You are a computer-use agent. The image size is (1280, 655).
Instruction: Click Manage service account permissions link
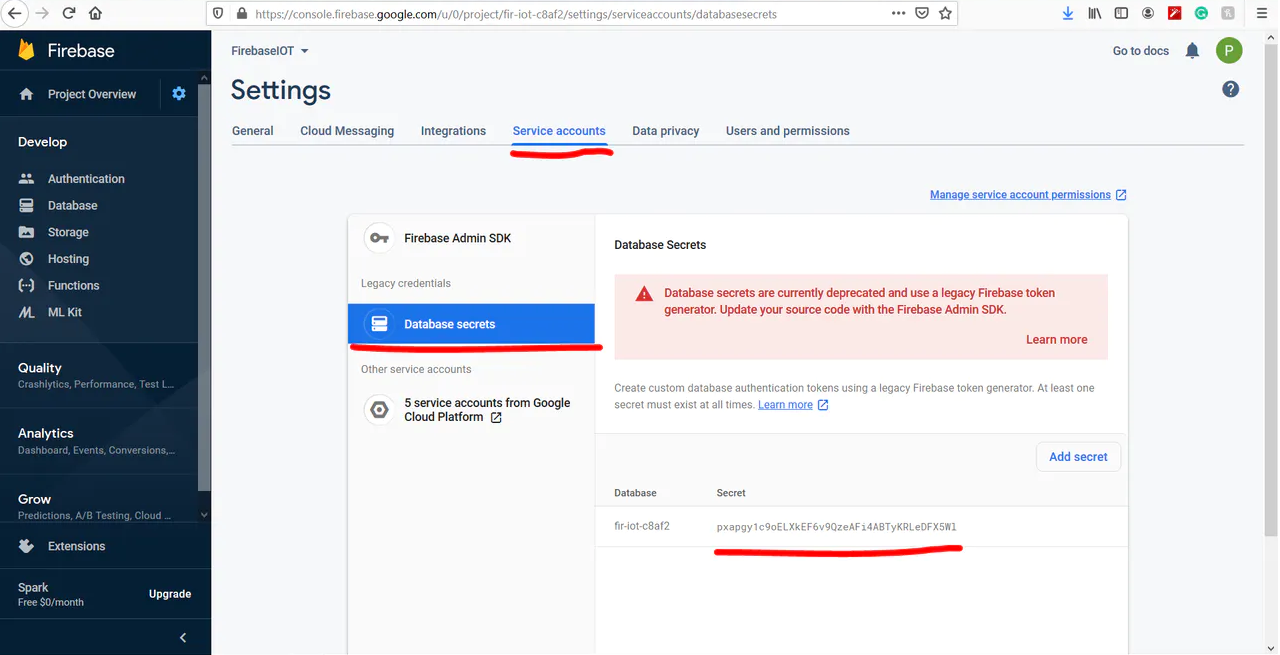tap(1028, 195)
